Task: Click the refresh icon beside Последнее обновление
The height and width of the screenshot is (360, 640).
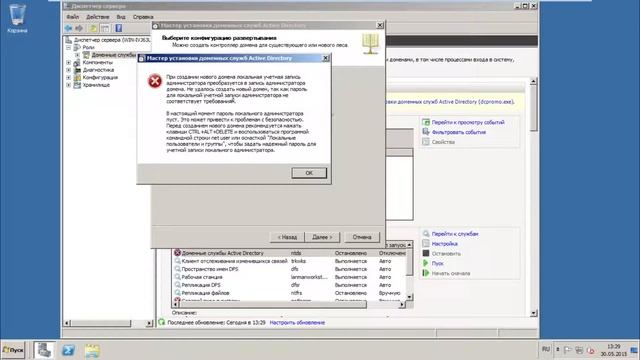Action: tap(162, 322)
